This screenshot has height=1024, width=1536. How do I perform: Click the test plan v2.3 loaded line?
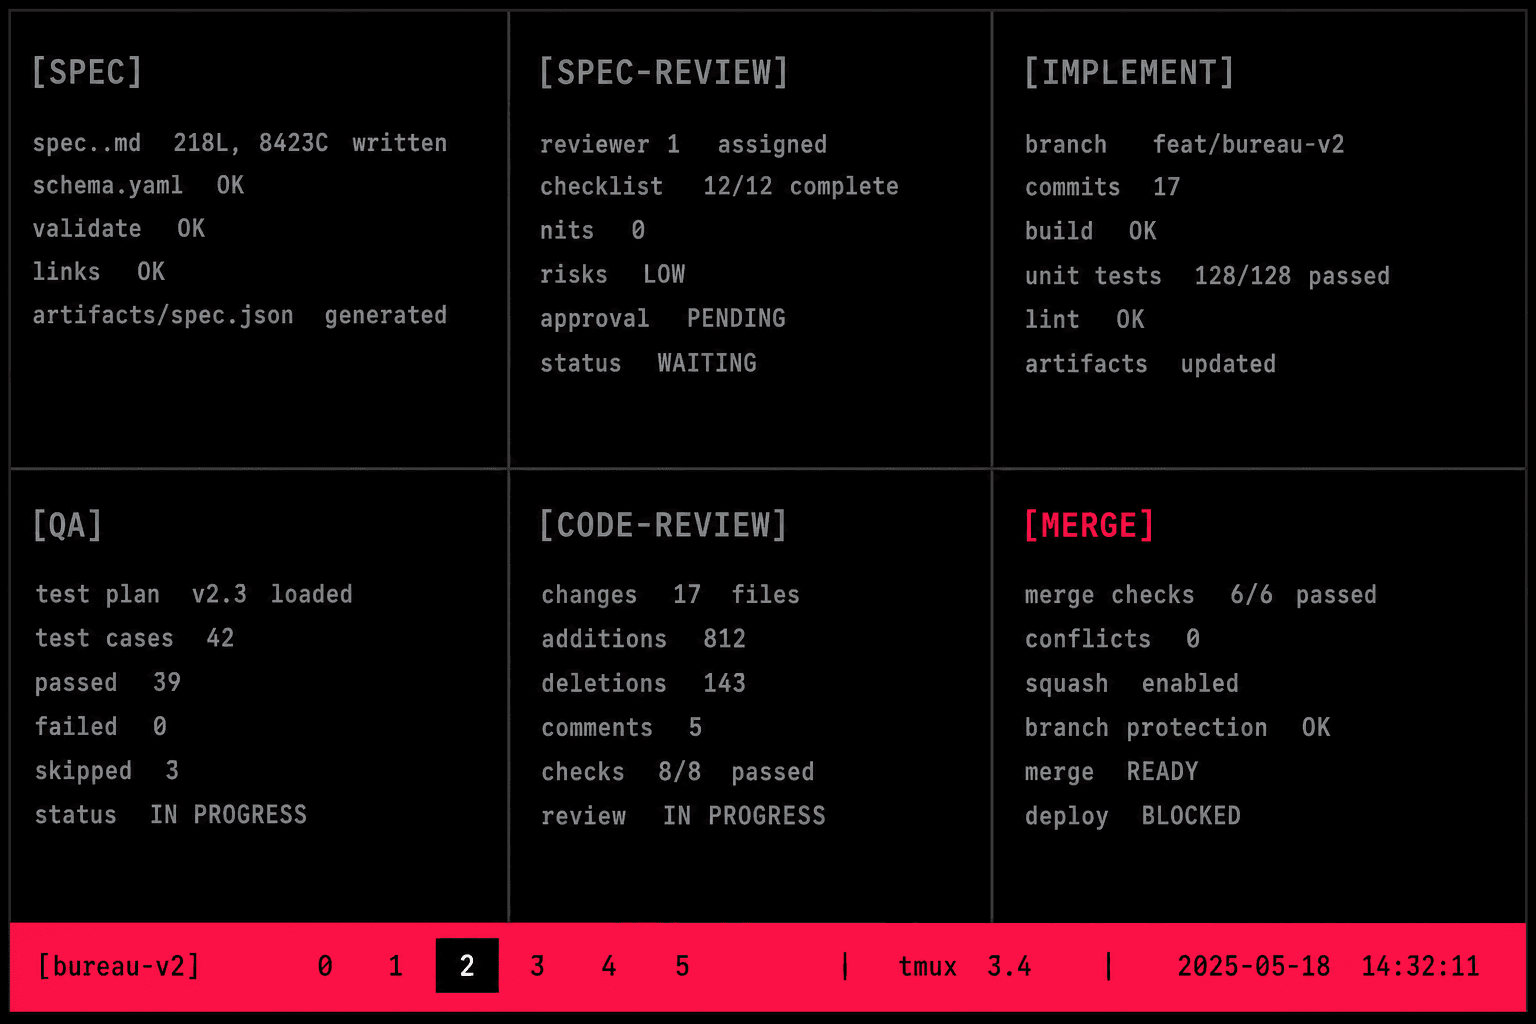[x=194, y=595]
